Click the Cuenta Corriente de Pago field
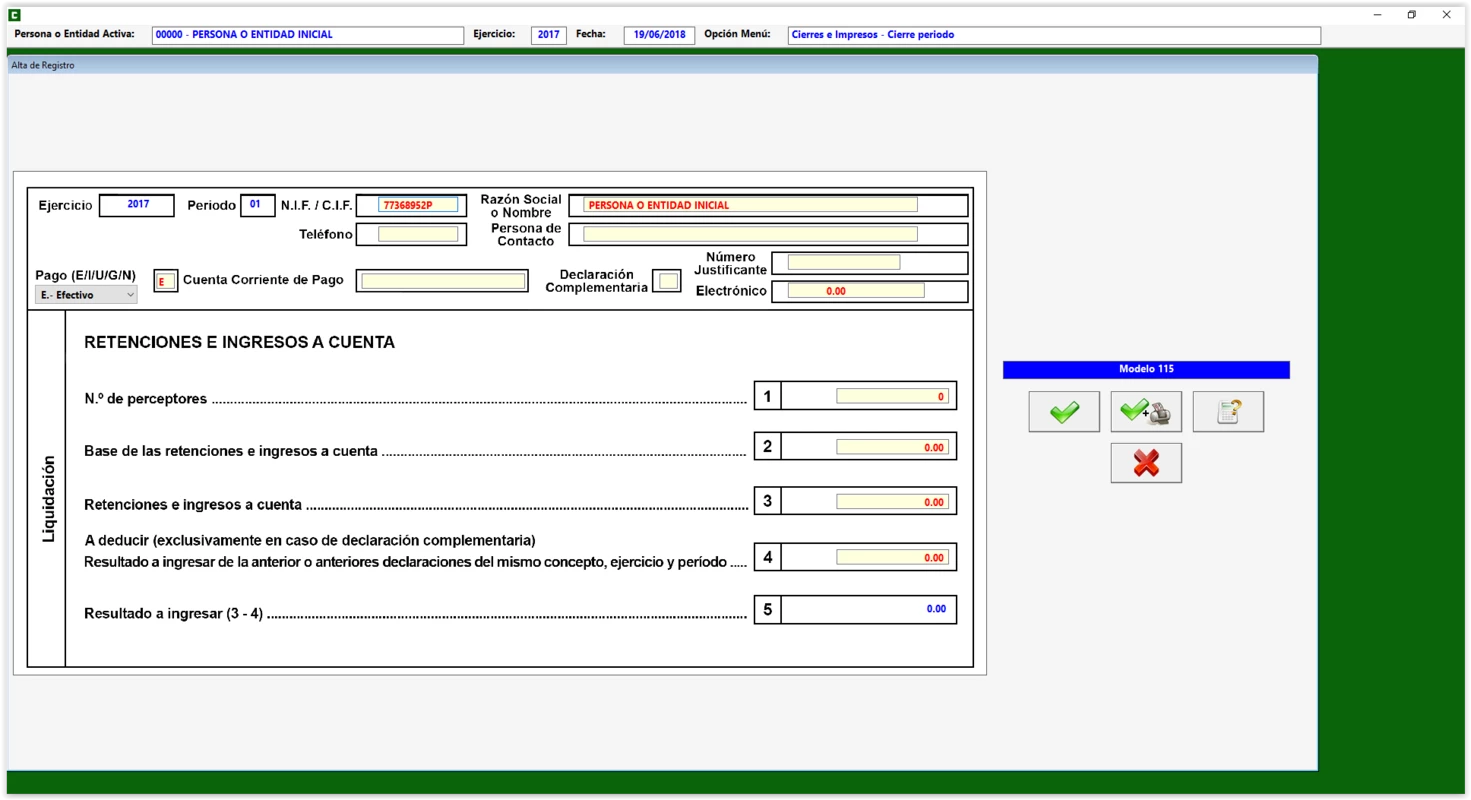Viewport: 1471px width, 800px height. [x=443, y=282]
